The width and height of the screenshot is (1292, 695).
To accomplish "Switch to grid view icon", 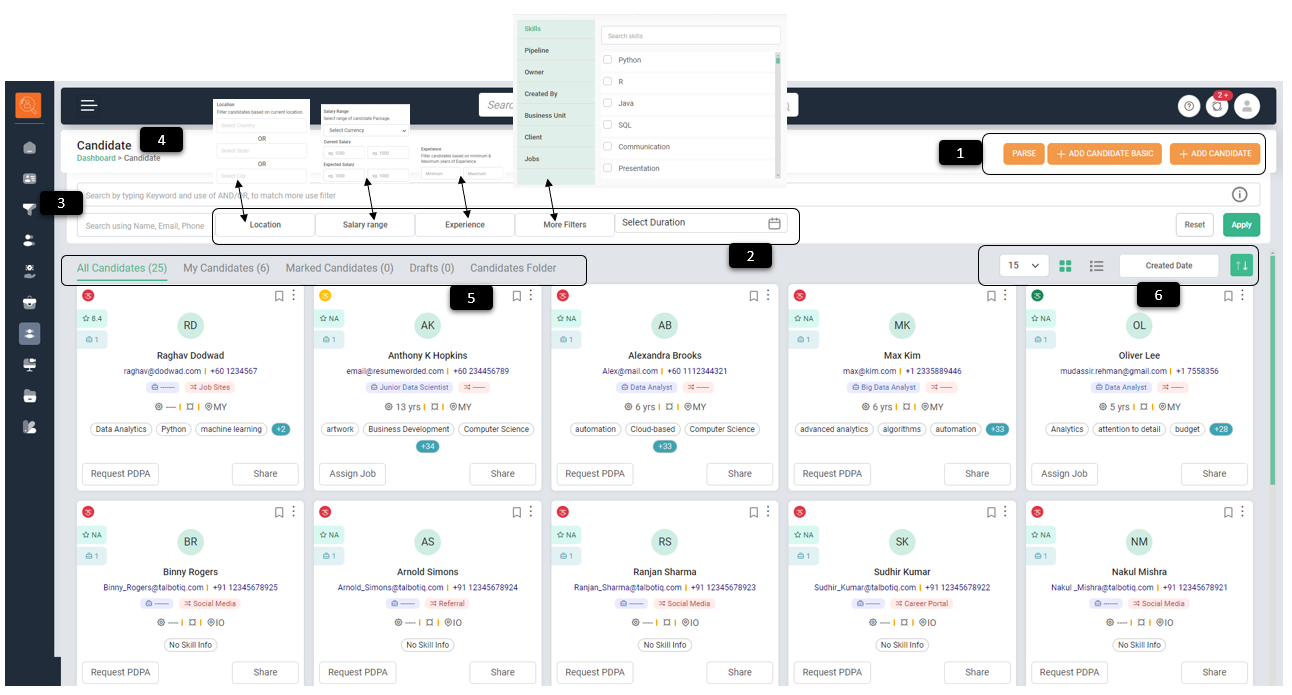I will point(1066,266).
